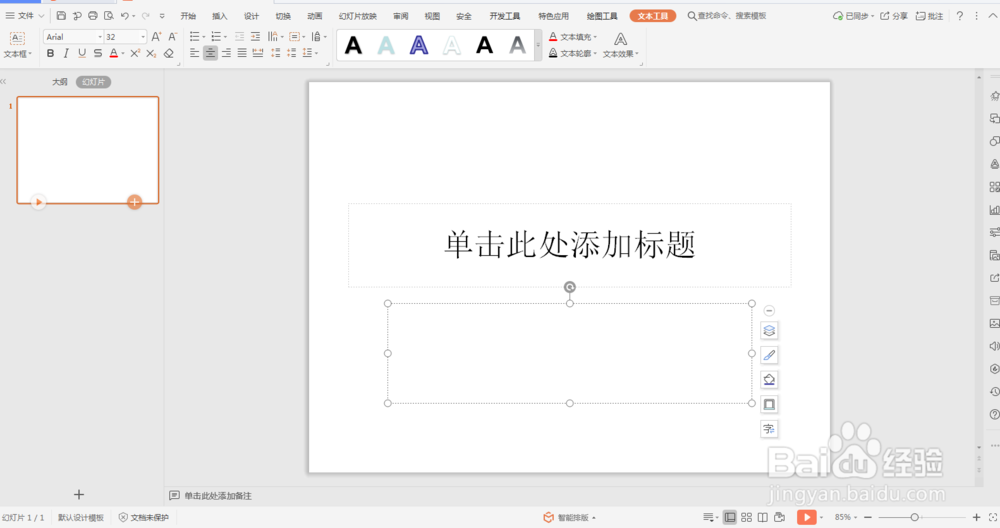Start slideshow with the orange play button
Image resolution: width=1000 pixels, height=528 pixels.
point(806,517)
